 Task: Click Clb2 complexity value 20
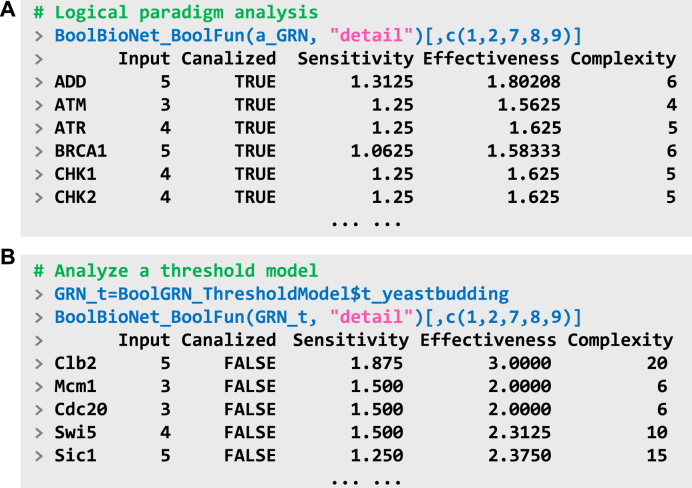(657, 363)
